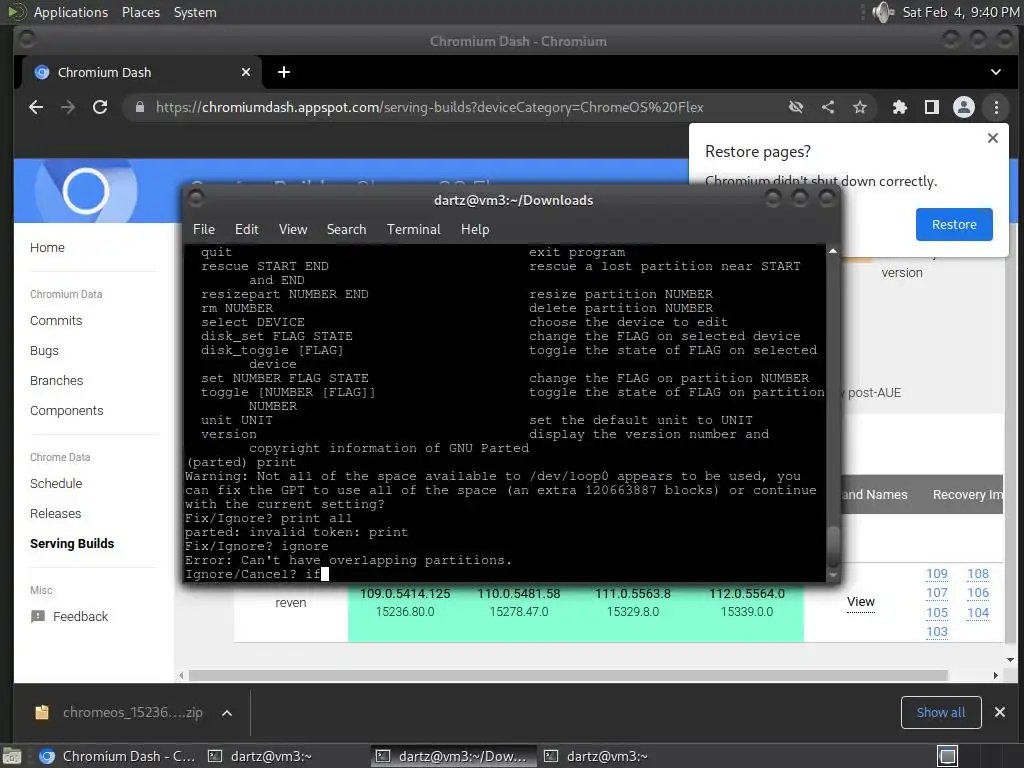Click the lock icon in address bar
Image resolution: width=1024 pixels, height=768 pixels.
140,107
